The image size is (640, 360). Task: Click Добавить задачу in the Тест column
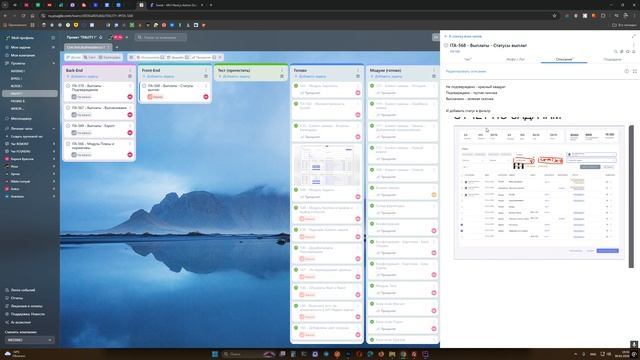(234, 76)
